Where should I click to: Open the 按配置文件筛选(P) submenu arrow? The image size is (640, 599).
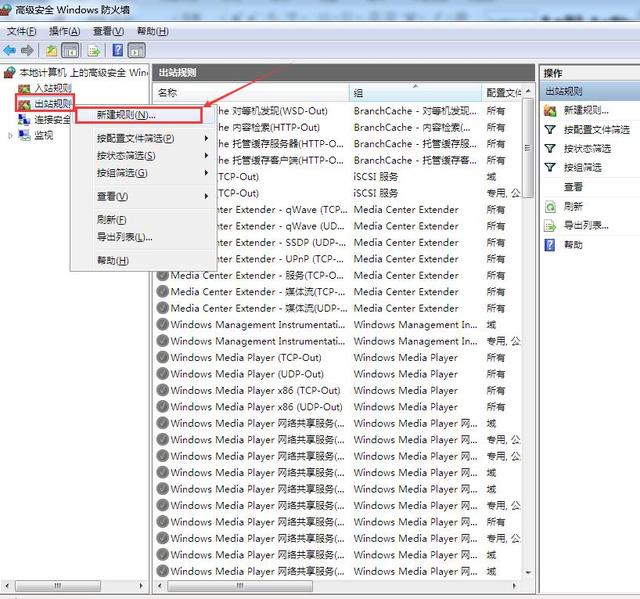(x=206, y=138)
